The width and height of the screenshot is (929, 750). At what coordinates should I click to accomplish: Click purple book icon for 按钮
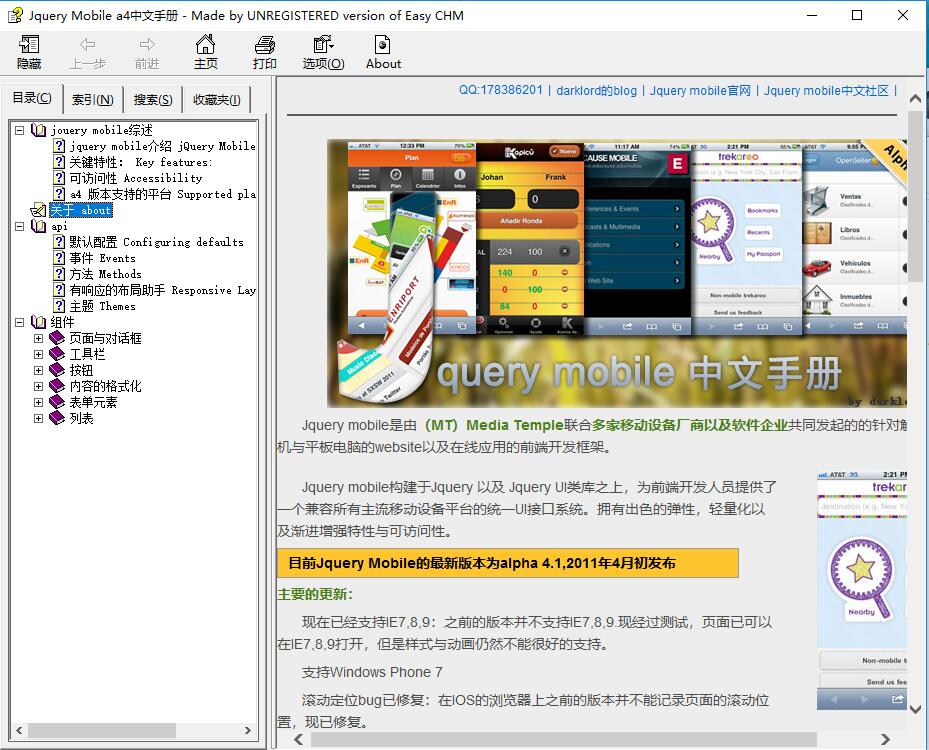[57, 370]
